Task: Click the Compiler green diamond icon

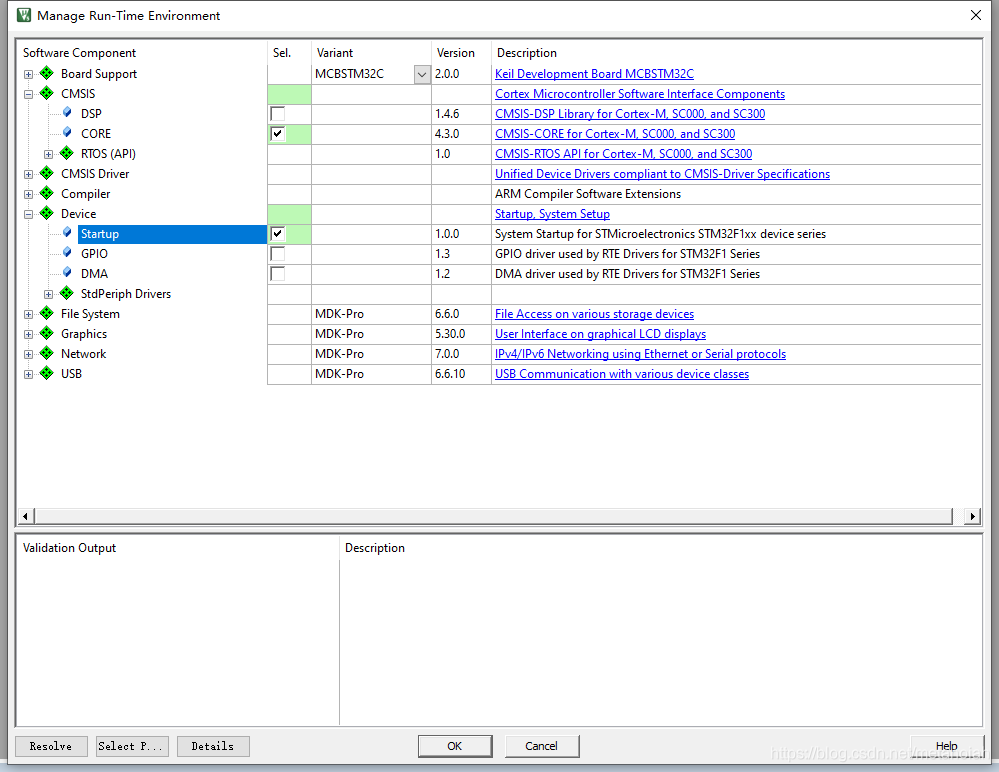Action: (47, 193)
